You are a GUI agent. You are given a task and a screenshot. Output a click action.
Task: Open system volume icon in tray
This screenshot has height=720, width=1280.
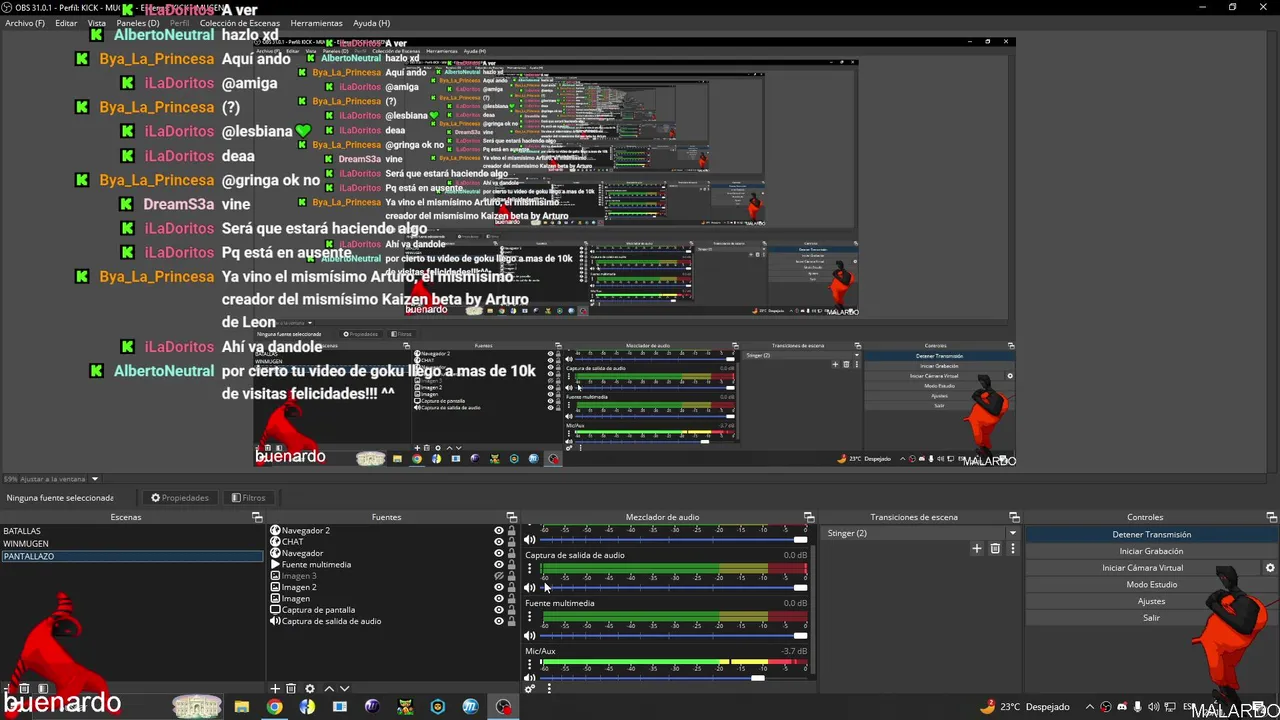coord(1153,707)
